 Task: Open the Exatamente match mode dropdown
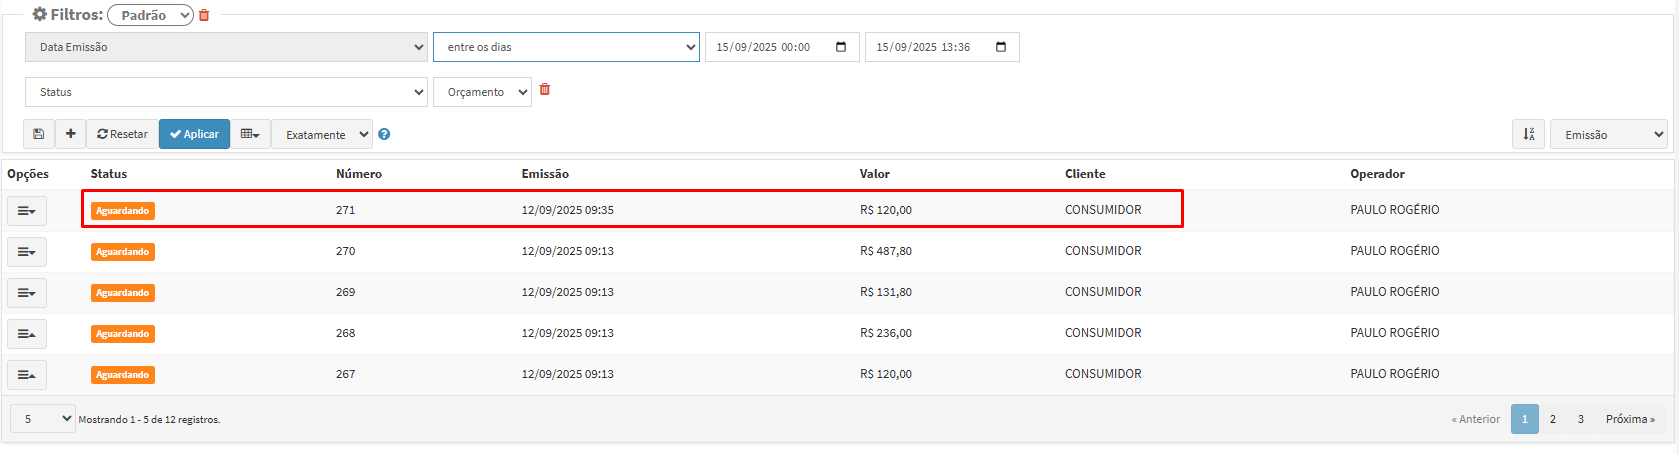point(321,134)
